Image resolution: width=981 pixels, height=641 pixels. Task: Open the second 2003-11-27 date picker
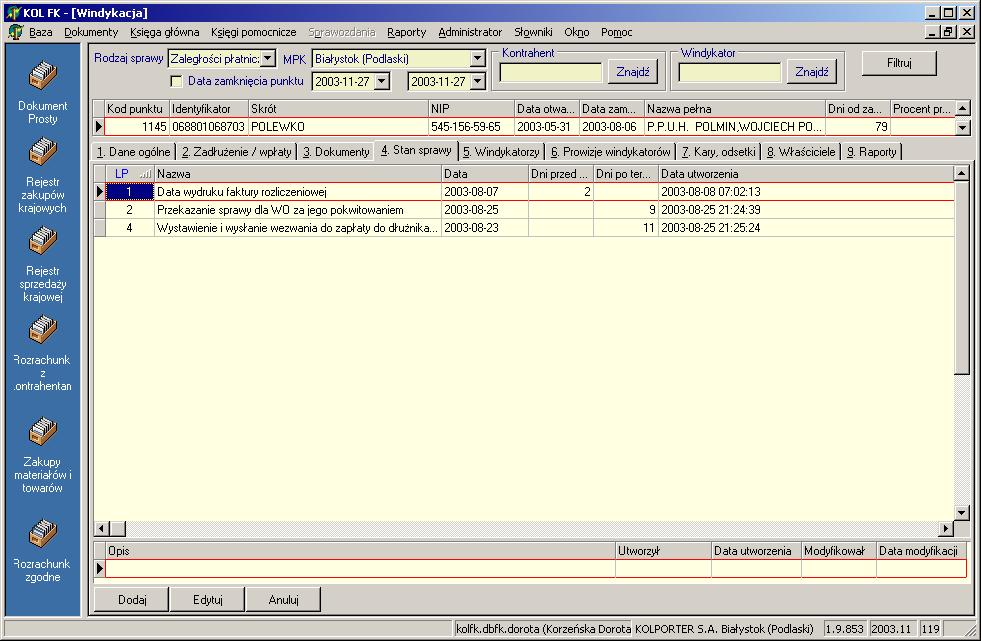pos(478,81)
